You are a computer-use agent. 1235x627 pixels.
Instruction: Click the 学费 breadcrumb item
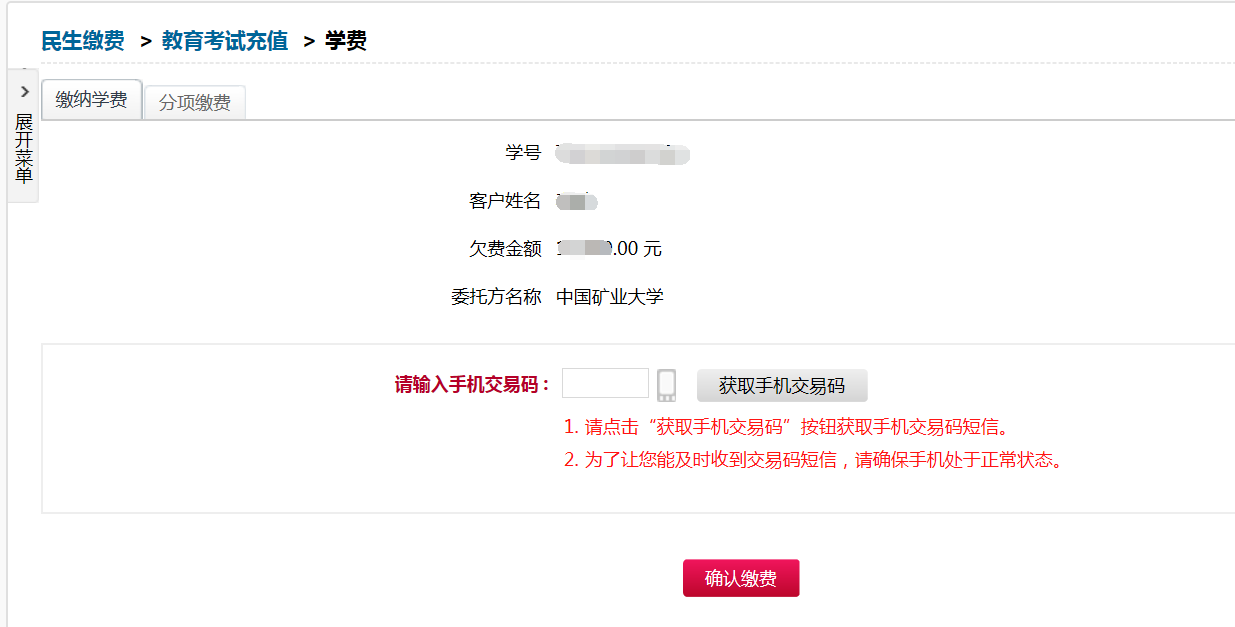346,41
